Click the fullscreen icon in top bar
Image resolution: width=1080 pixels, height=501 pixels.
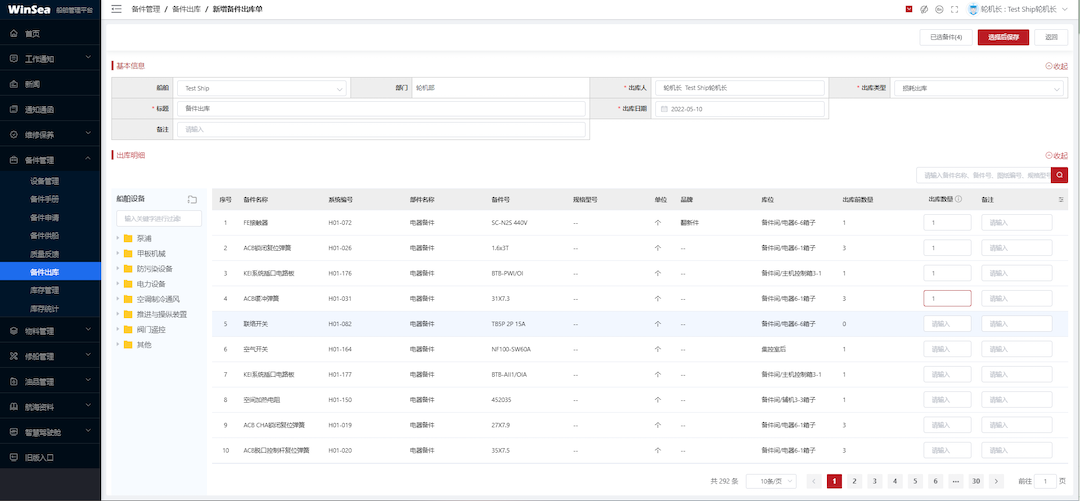954,9
